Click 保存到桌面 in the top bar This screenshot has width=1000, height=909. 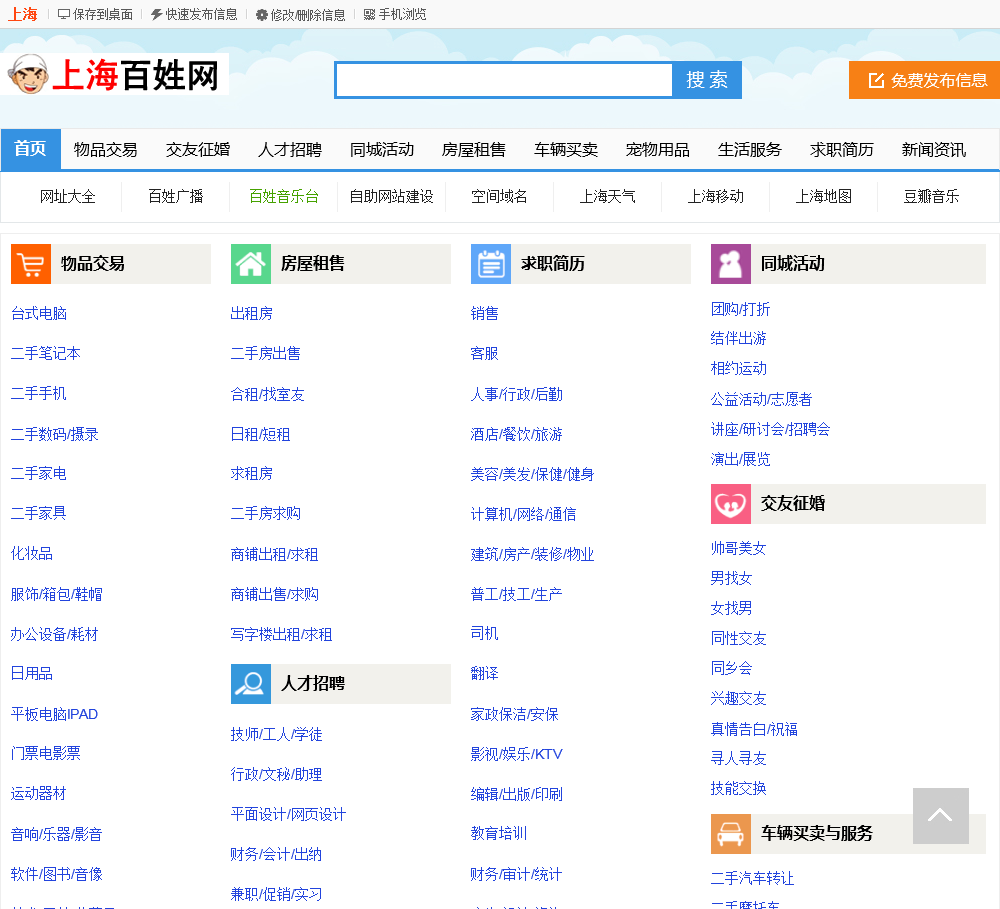pos(96,15)
